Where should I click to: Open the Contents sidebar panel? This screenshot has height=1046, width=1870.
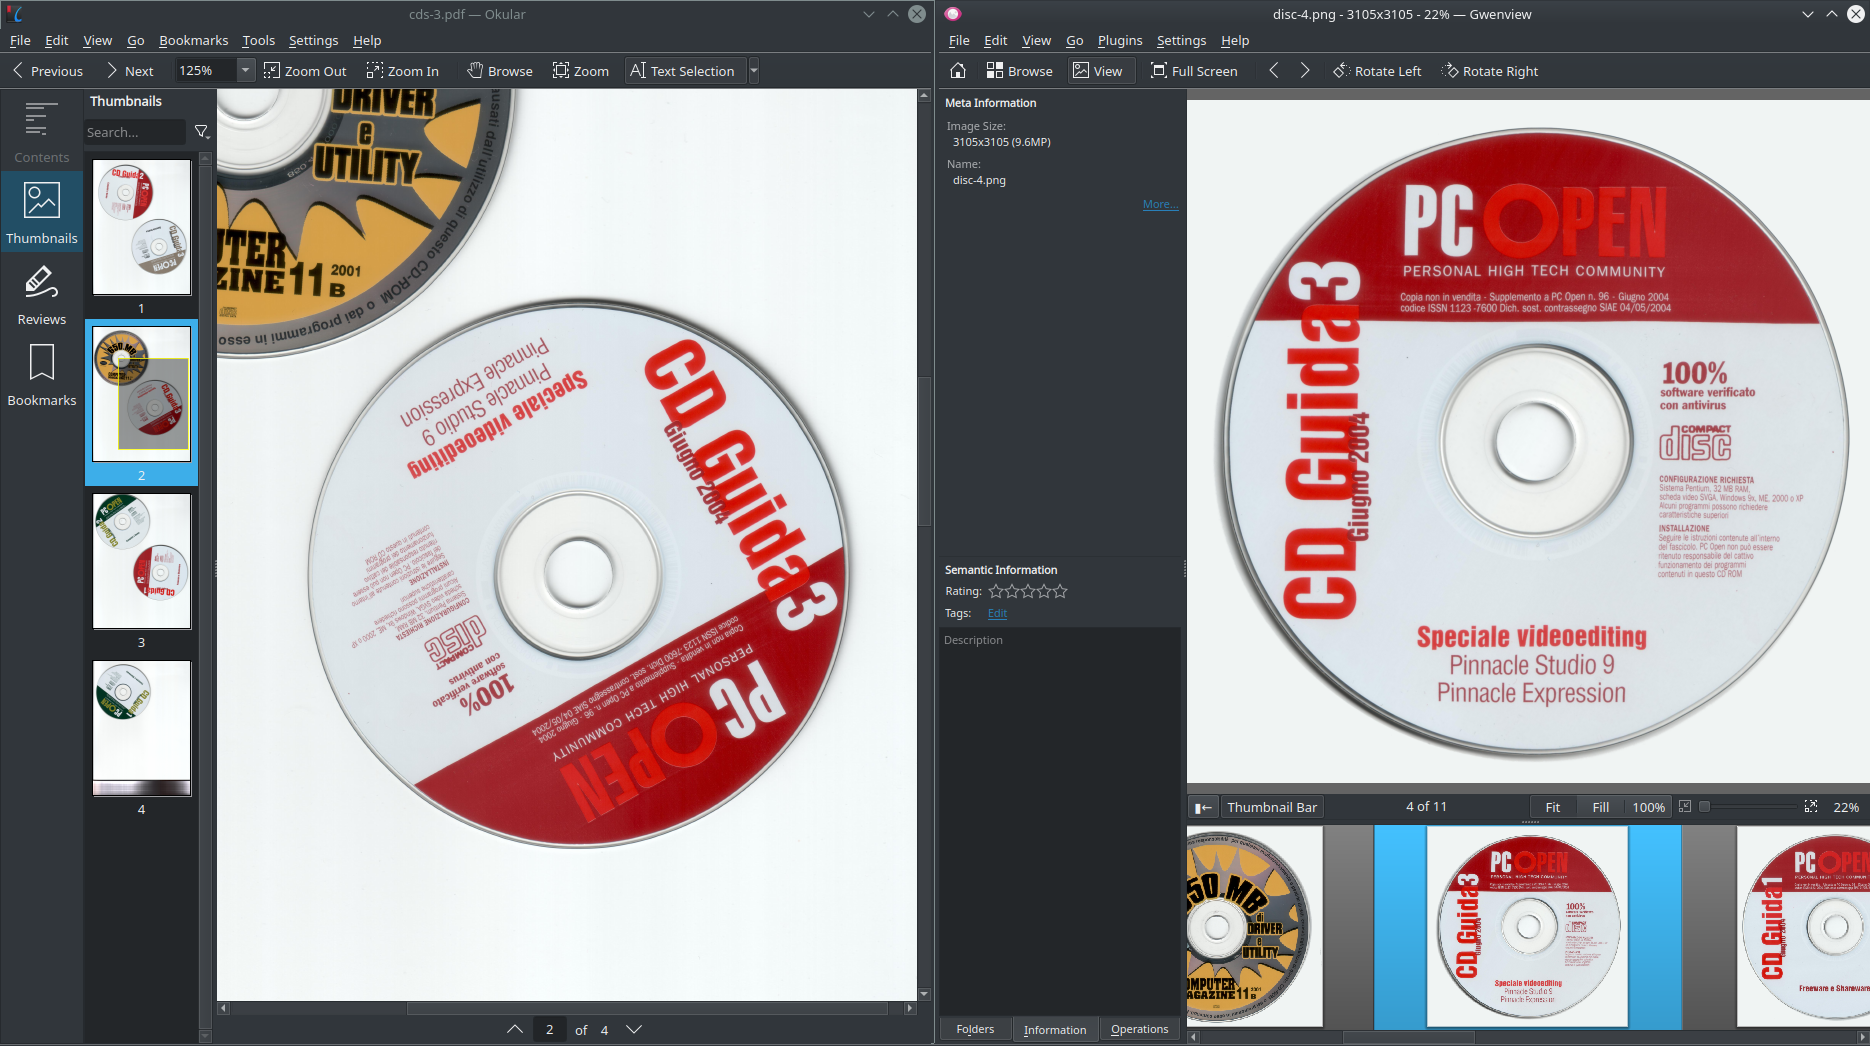[41, 132]
